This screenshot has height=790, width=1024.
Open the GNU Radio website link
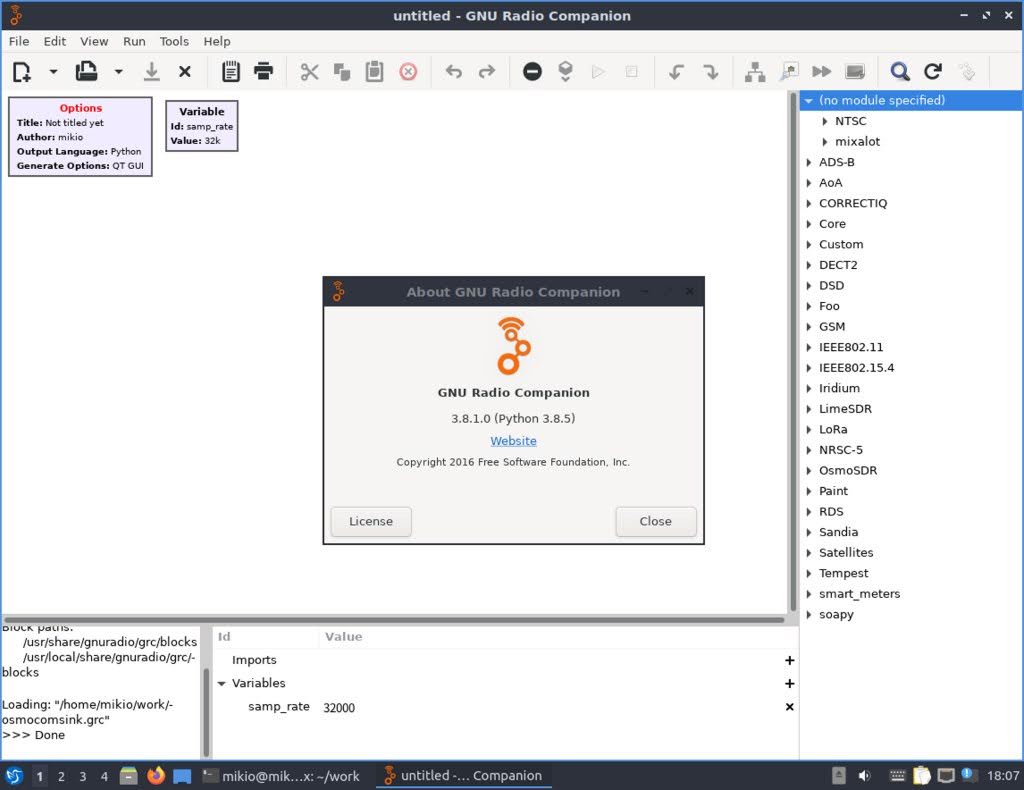click(513, 440)
